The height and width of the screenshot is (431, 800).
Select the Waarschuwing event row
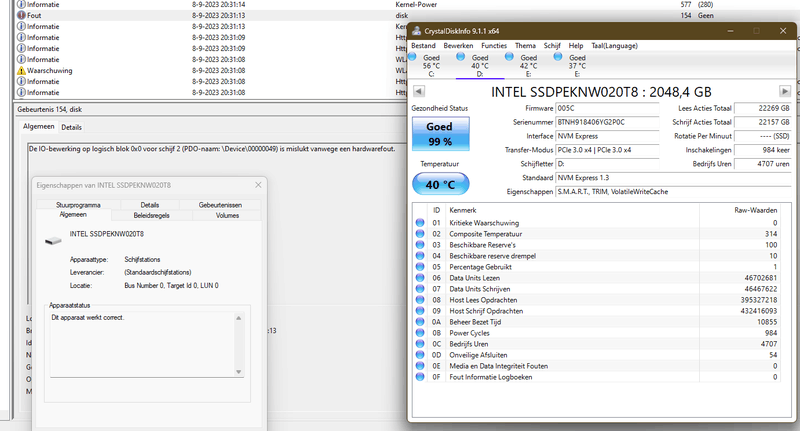pyautogui.click(x=212, y=70)
